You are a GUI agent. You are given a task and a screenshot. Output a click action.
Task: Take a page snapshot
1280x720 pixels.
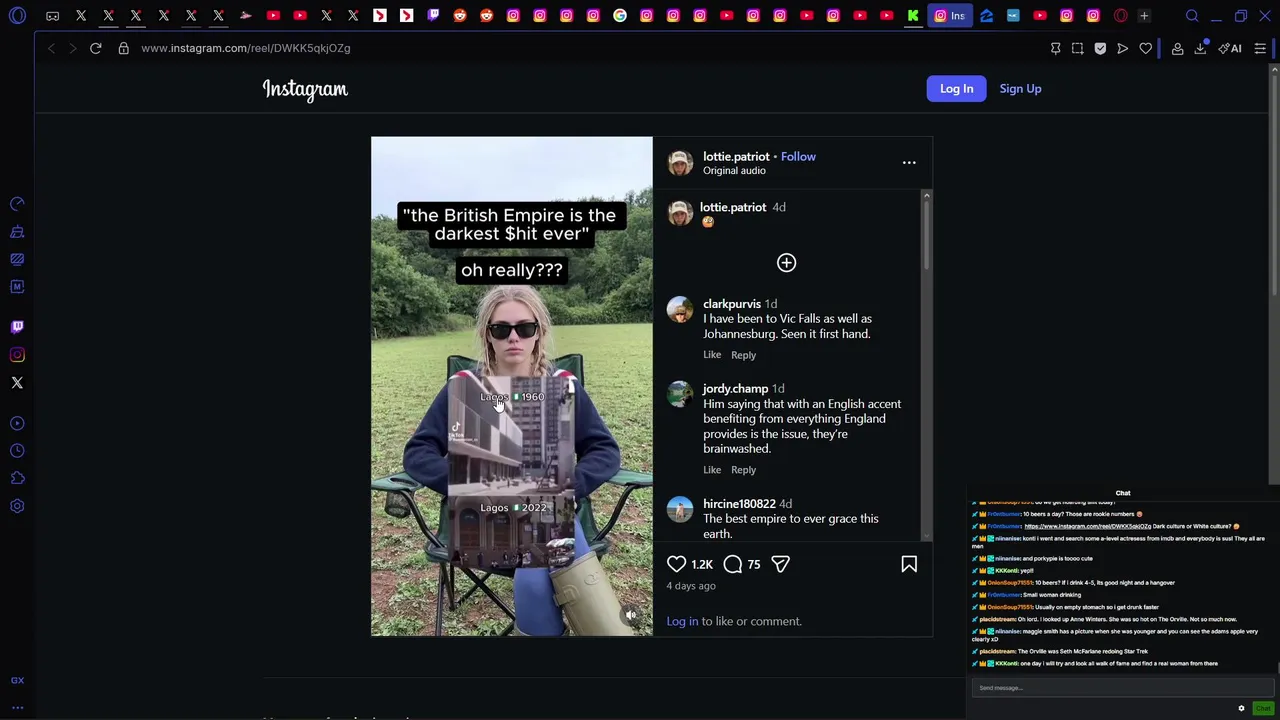click(x=1078, y=48)
